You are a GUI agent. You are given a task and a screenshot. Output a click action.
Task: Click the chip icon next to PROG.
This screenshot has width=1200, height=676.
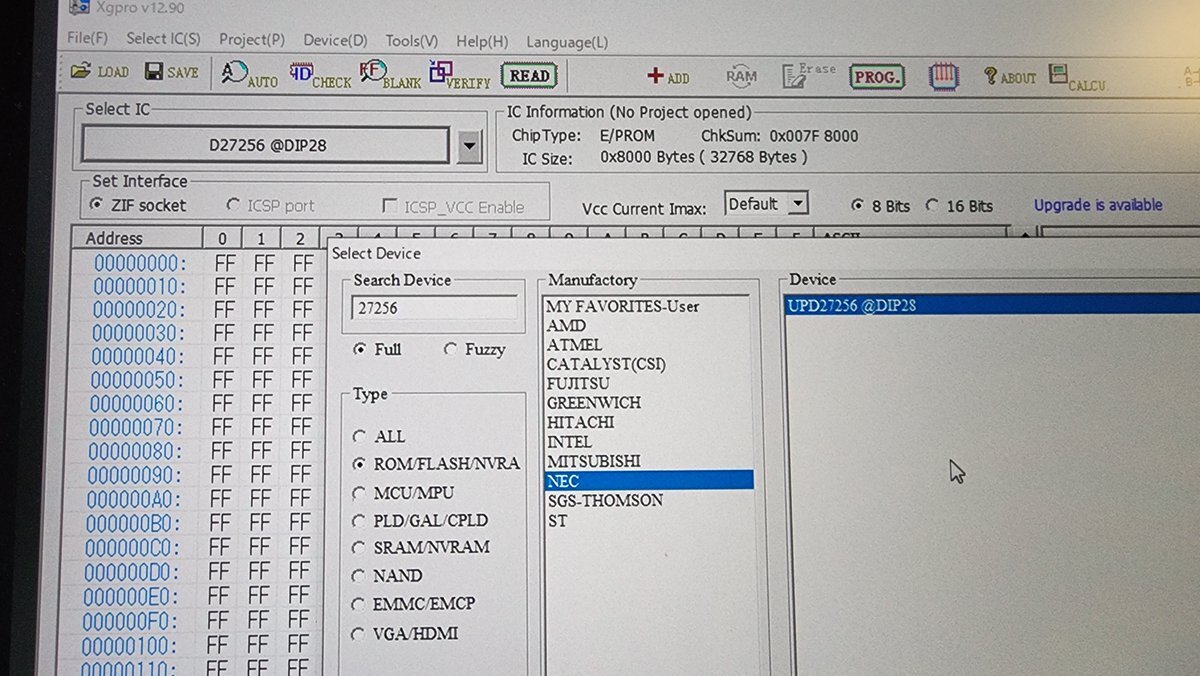[x=943, y=77]
